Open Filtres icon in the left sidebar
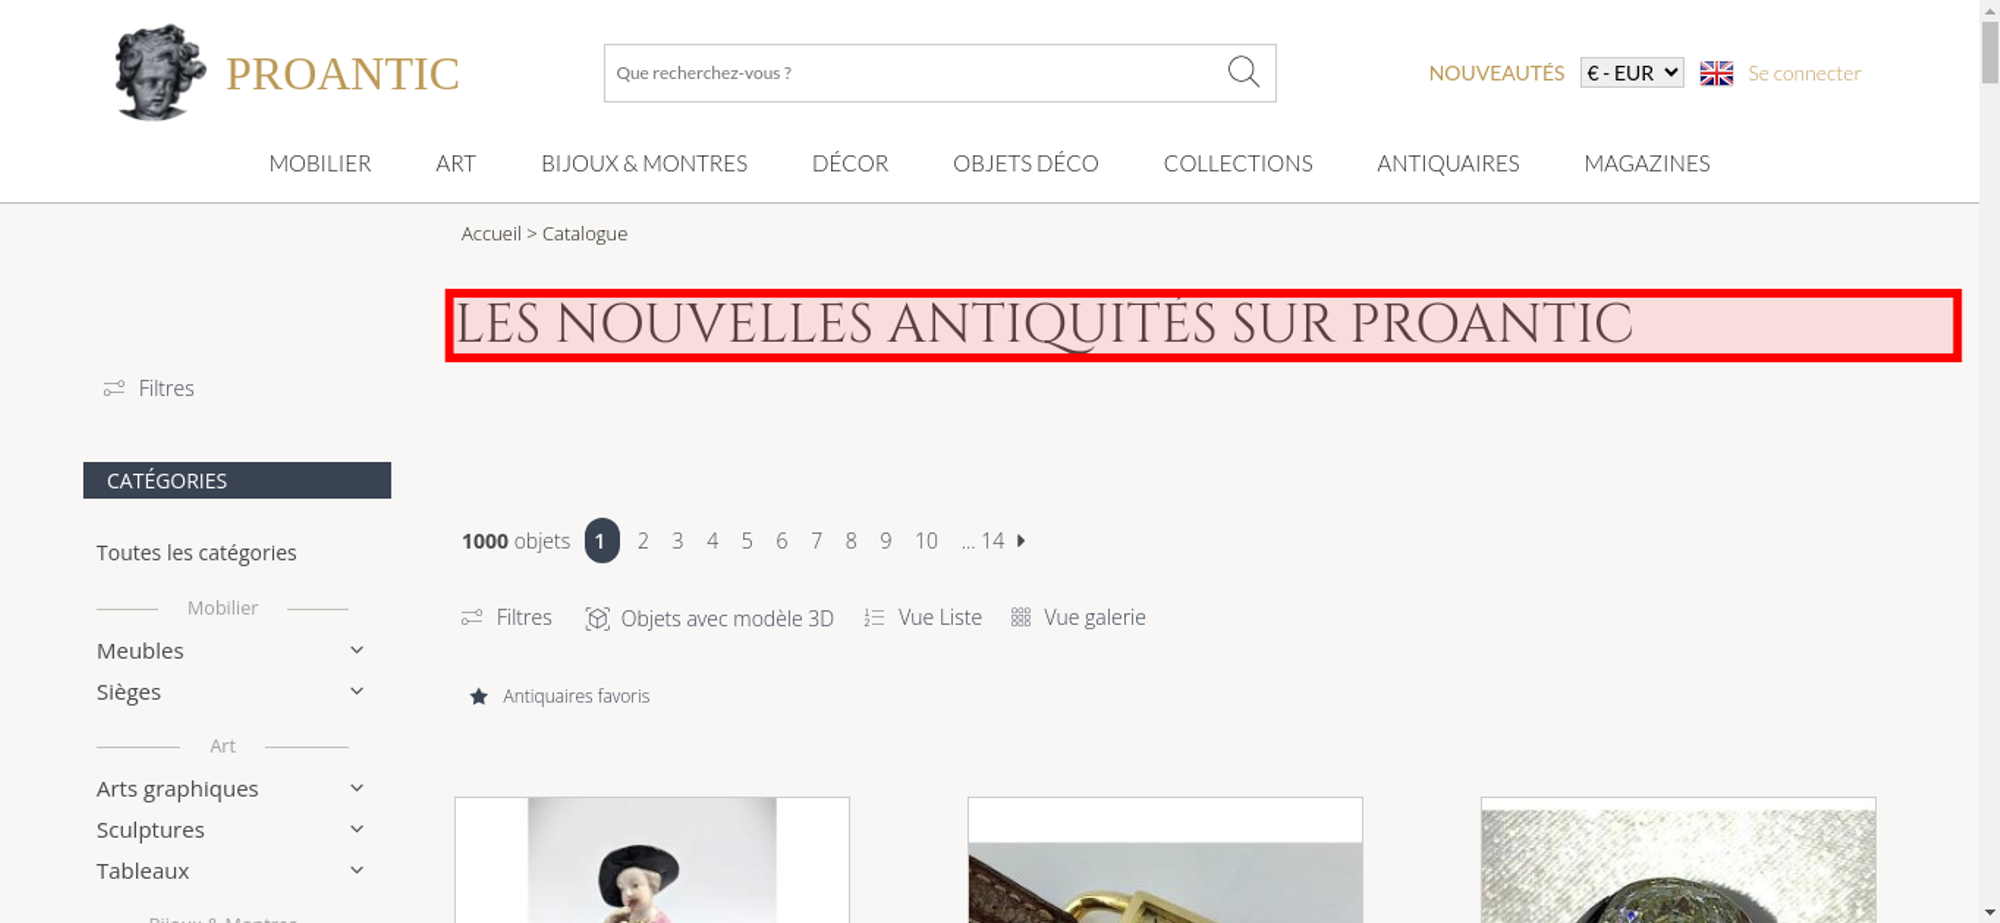The width and height of the screenshot is (2000, 923). tap(114, 388)
